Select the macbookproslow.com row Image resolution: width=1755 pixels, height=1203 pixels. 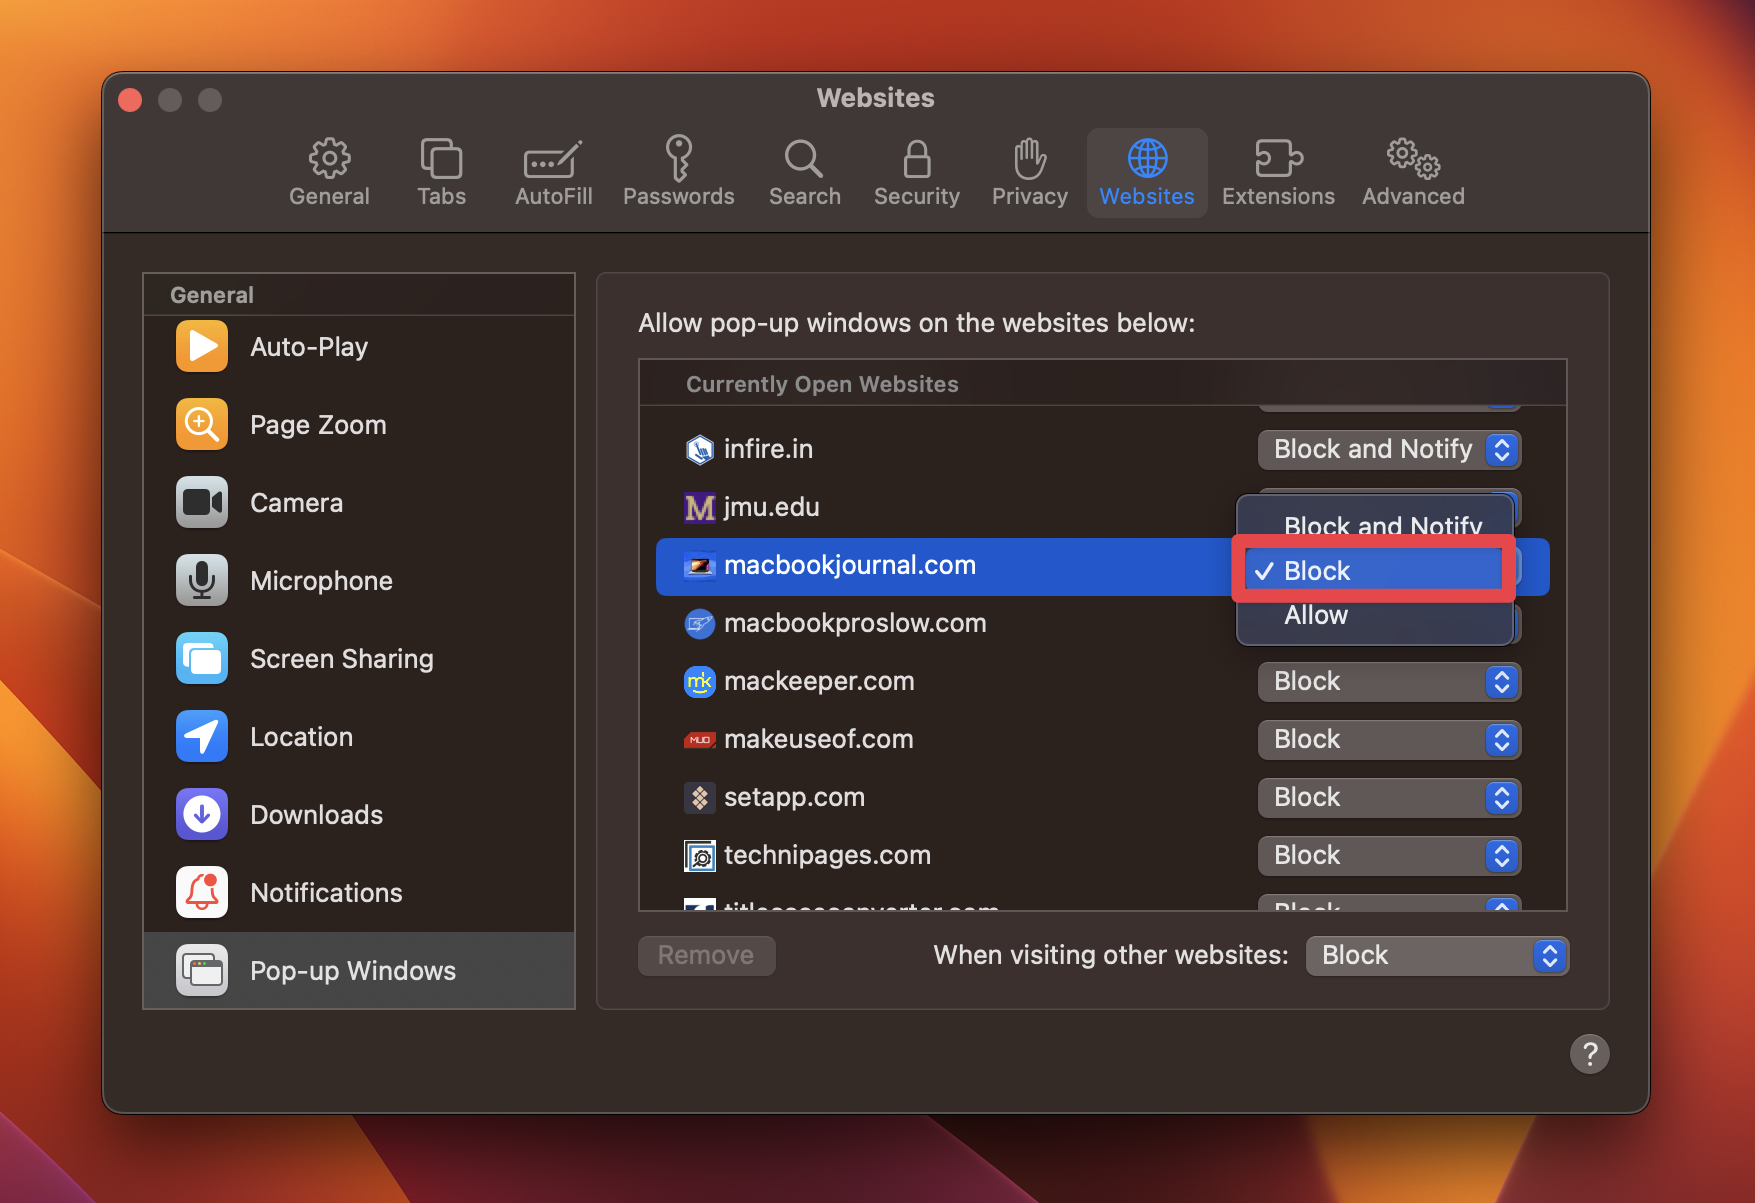tap(855, 624)
